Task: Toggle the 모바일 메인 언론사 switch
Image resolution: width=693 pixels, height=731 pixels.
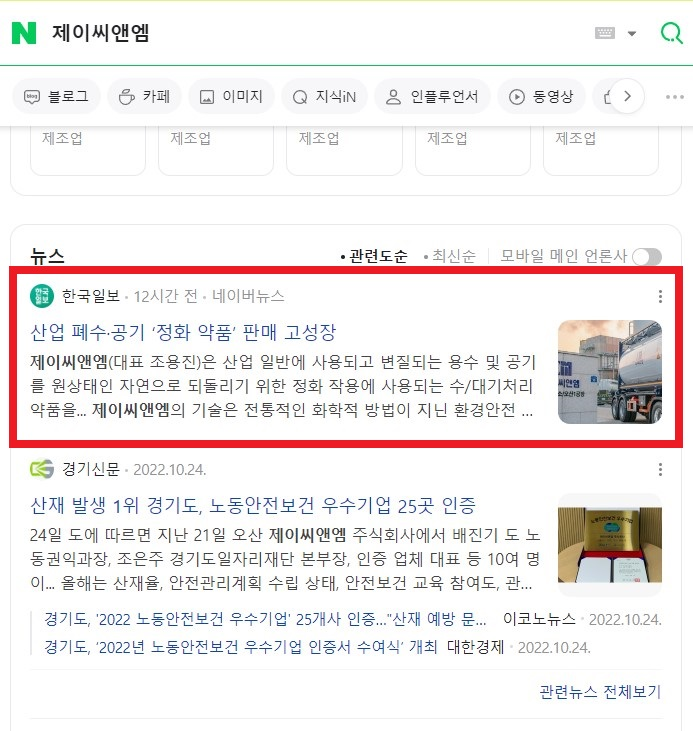Action: click(647, 256)
